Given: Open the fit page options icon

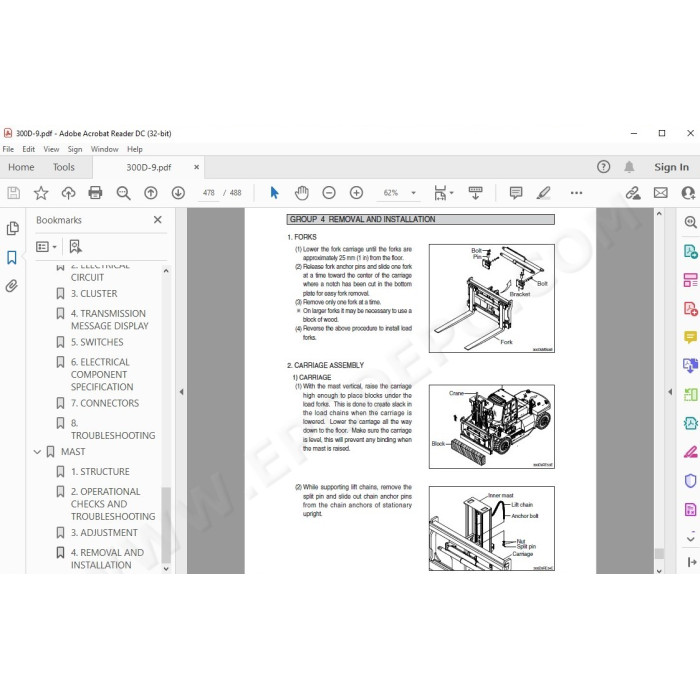Looking at the screenshot, I should point(443,193).
